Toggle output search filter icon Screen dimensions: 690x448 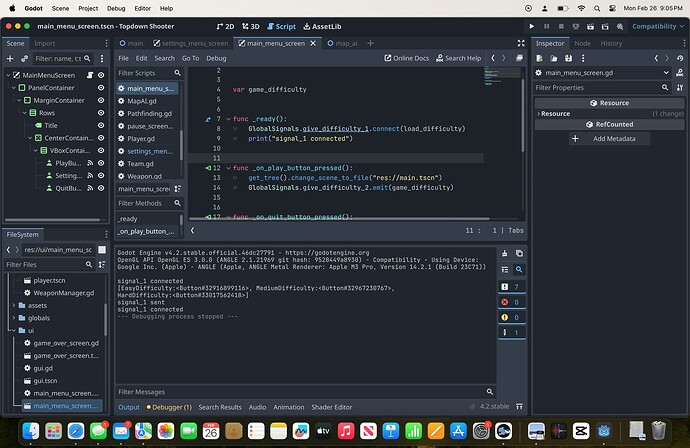point(519,269)
